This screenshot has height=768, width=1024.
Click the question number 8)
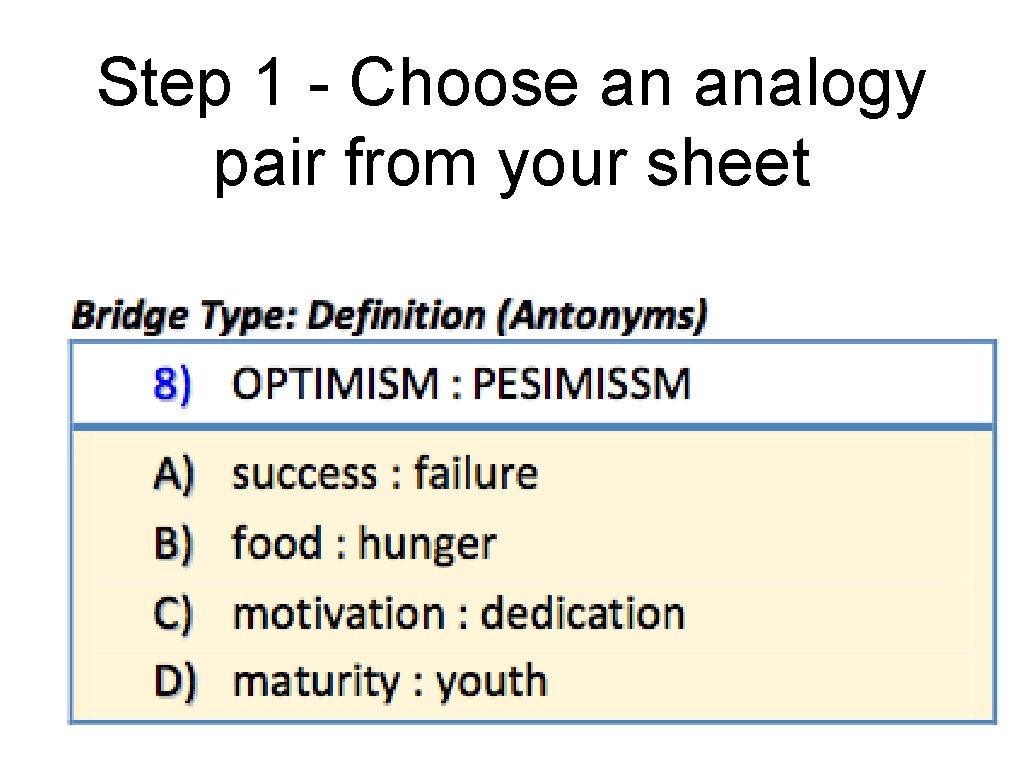click(172, 385)
